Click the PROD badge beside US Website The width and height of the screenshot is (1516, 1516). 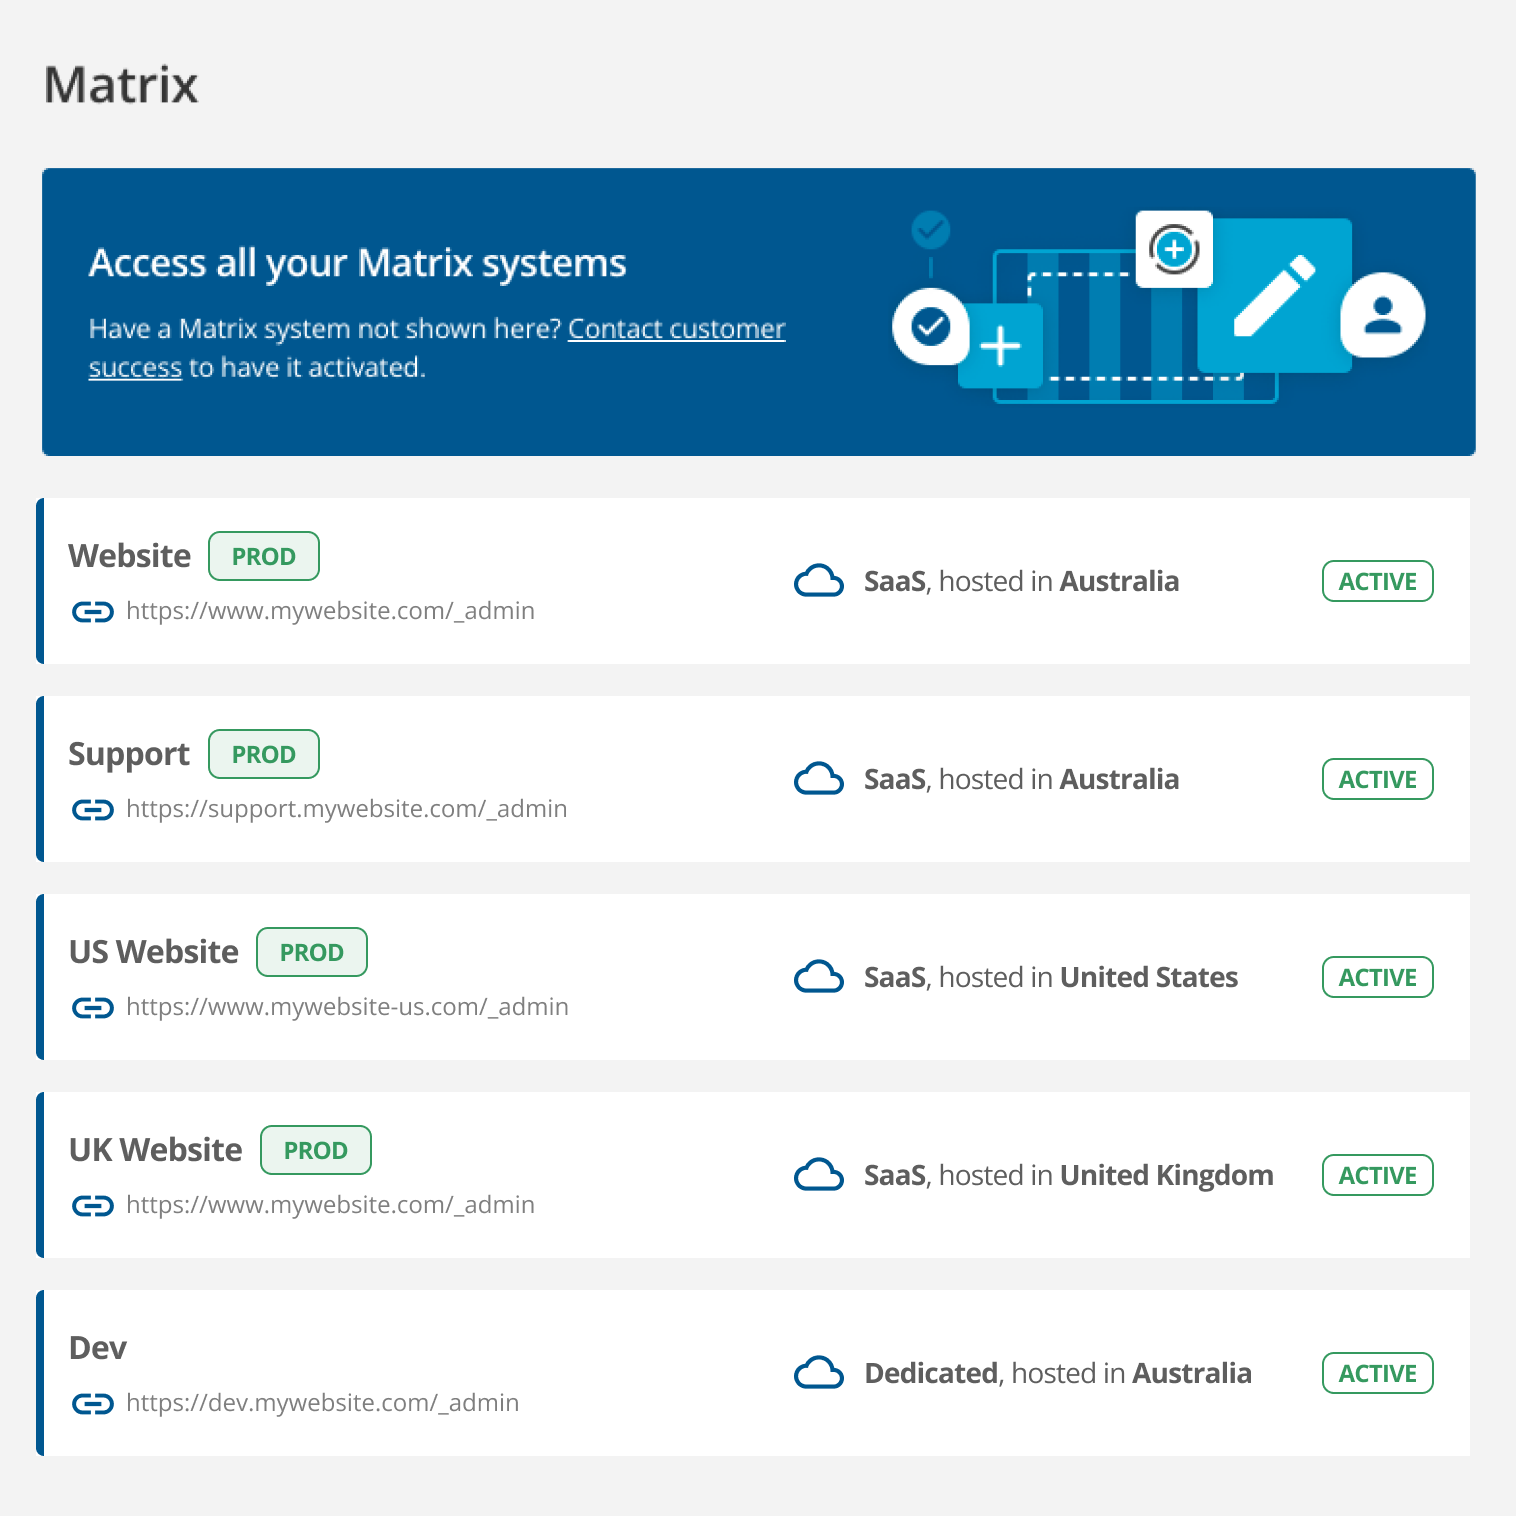(312, 952)
